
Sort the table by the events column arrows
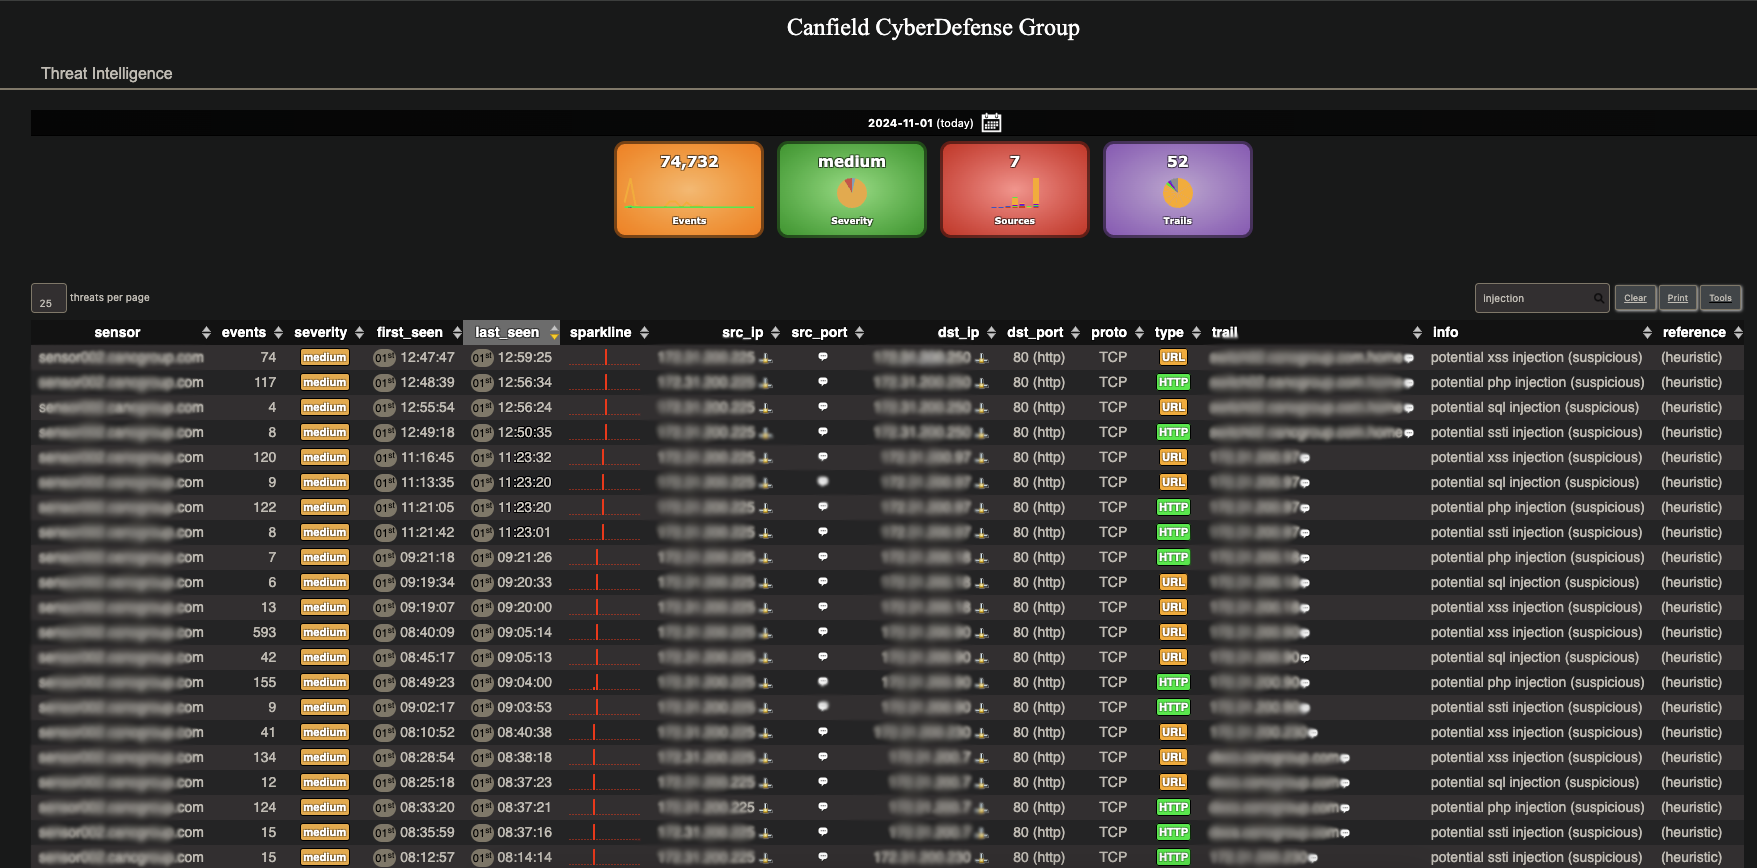tap(278, 333)
